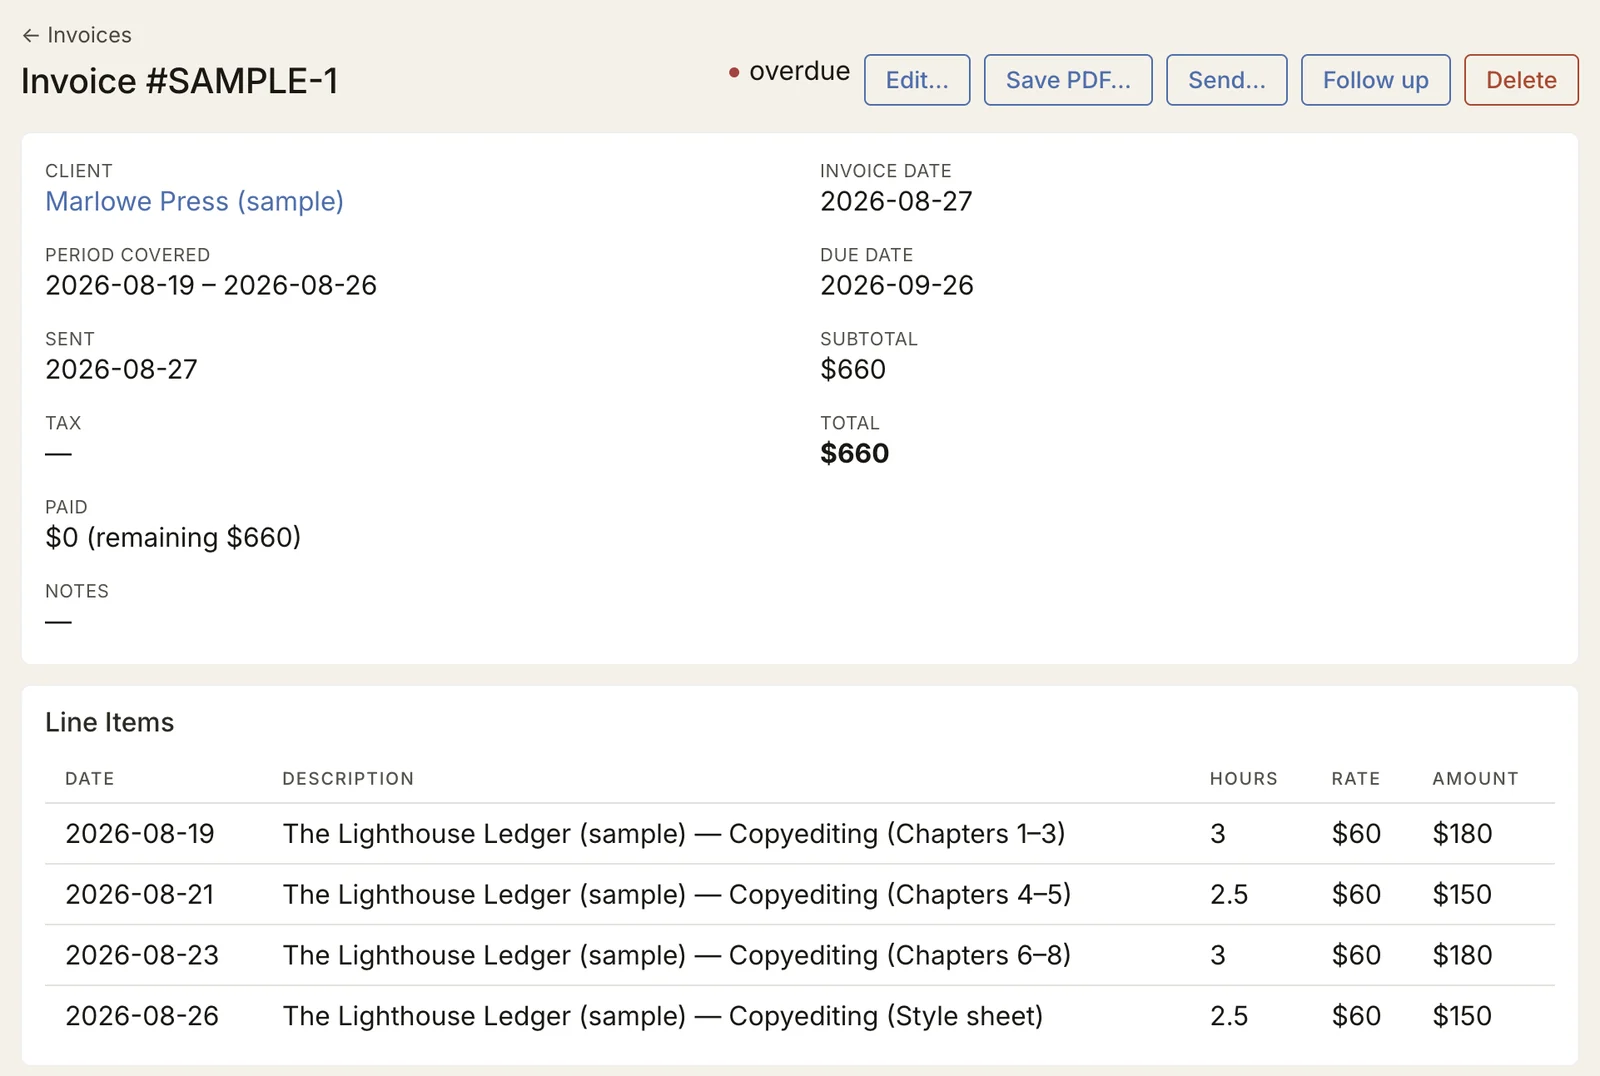Click the Follow up button
Image resolution: width=1600 pixels, height=1076 pixels.
coord(1375,80)
